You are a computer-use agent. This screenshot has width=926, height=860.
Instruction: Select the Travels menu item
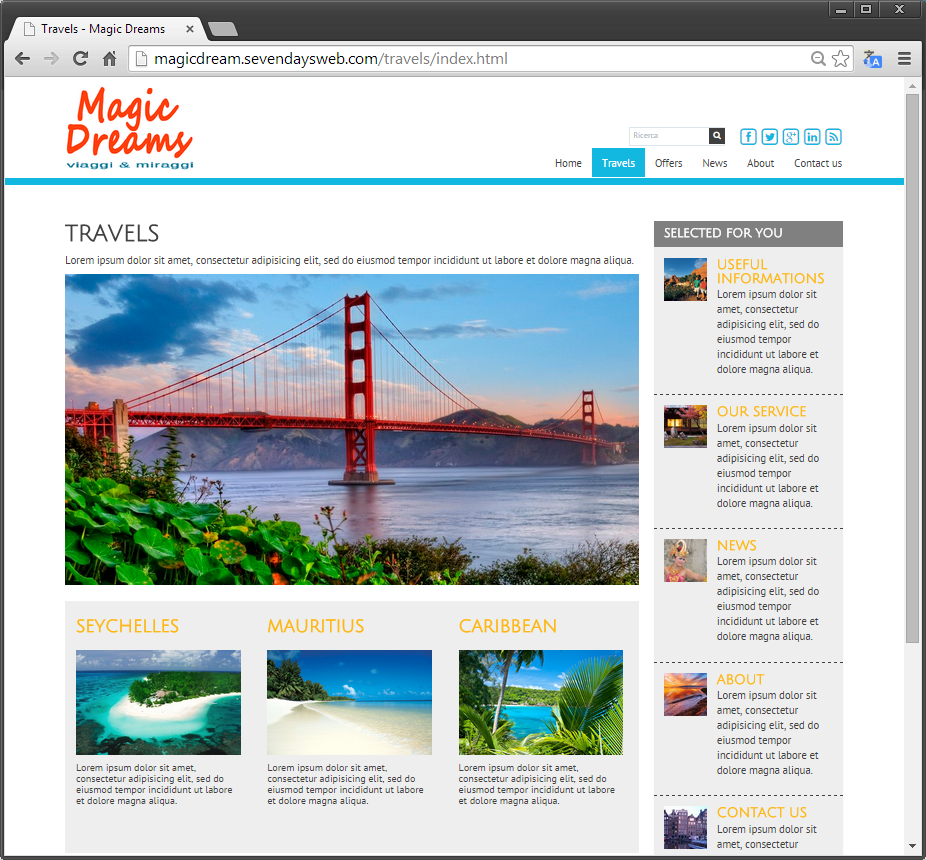(x=618, y=163)
